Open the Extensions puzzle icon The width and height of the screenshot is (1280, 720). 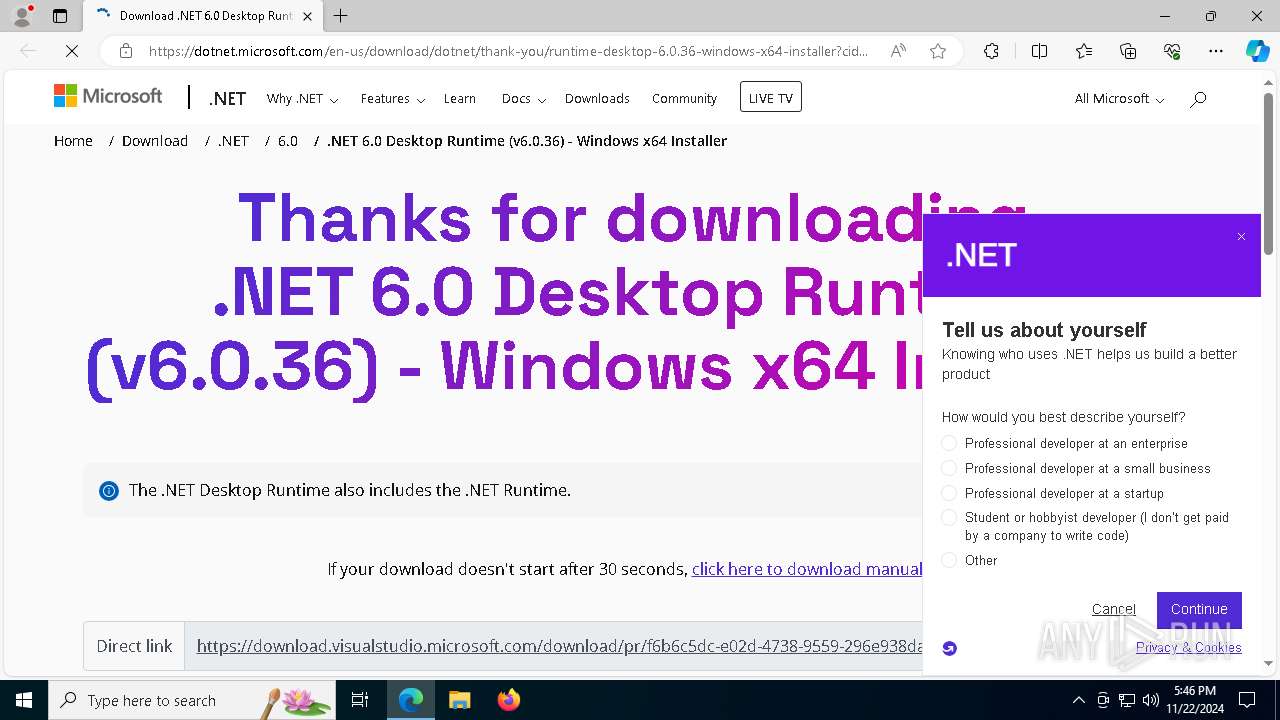(991, 51)
